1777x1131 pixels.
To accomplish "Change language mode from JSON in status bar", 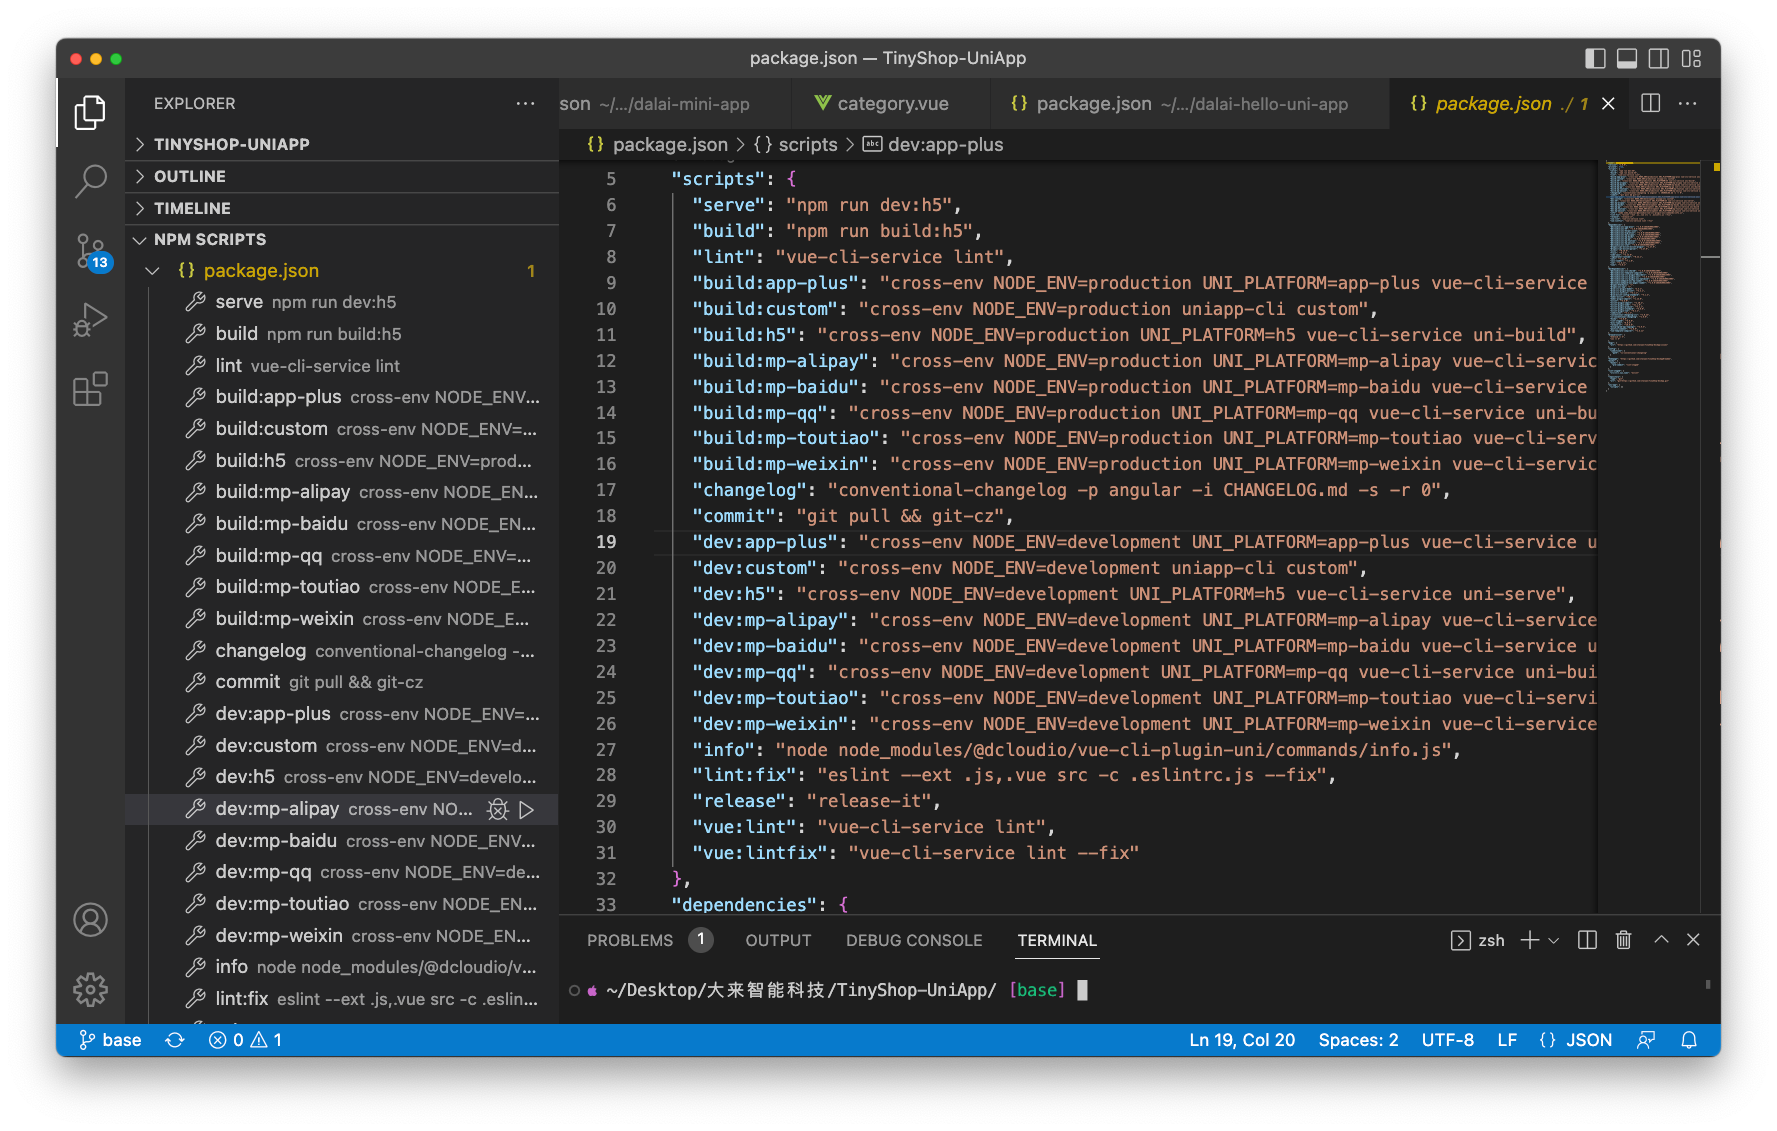I will point(1576,1040).
